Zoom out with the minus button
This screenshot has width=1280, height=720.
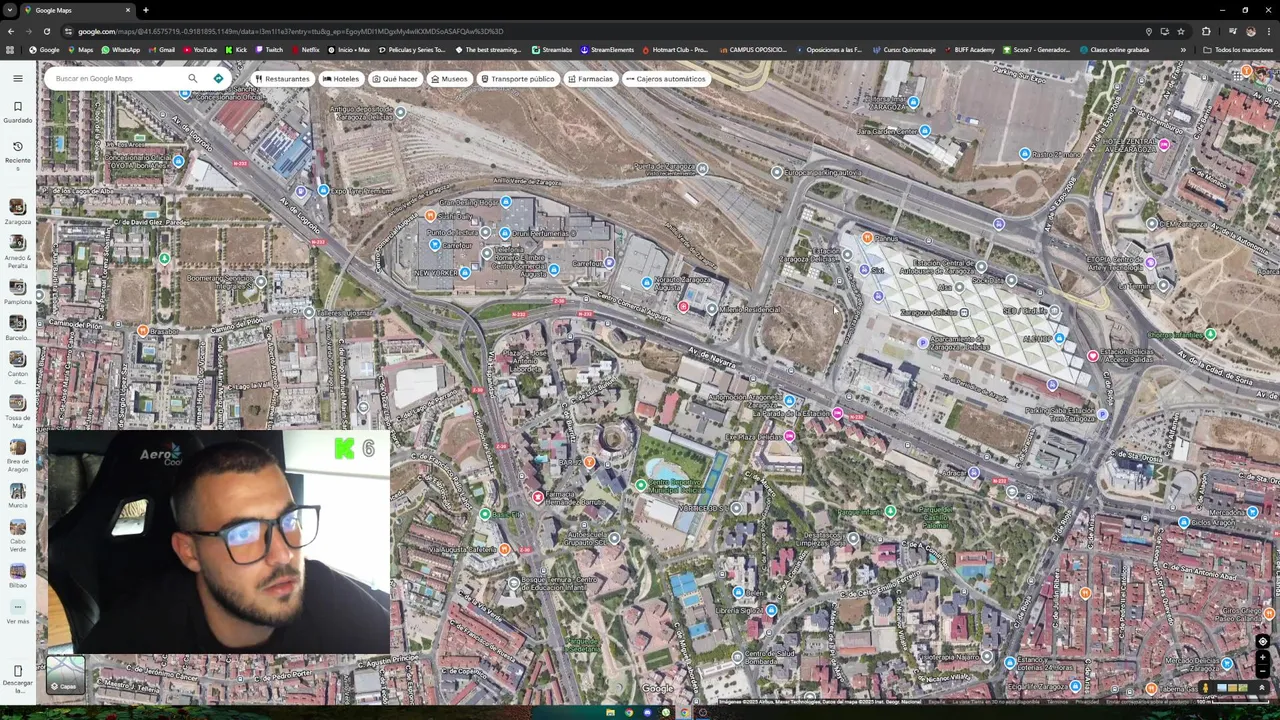pyautogui.click(x=1262, y=669)
